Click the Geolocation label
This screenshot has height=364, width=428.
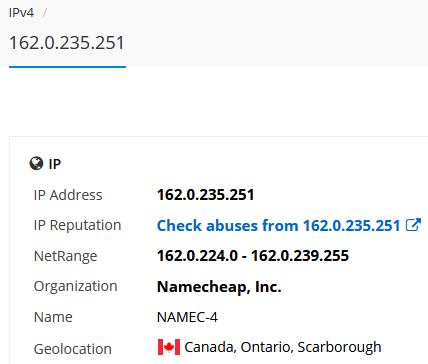(x=73, y=349)
